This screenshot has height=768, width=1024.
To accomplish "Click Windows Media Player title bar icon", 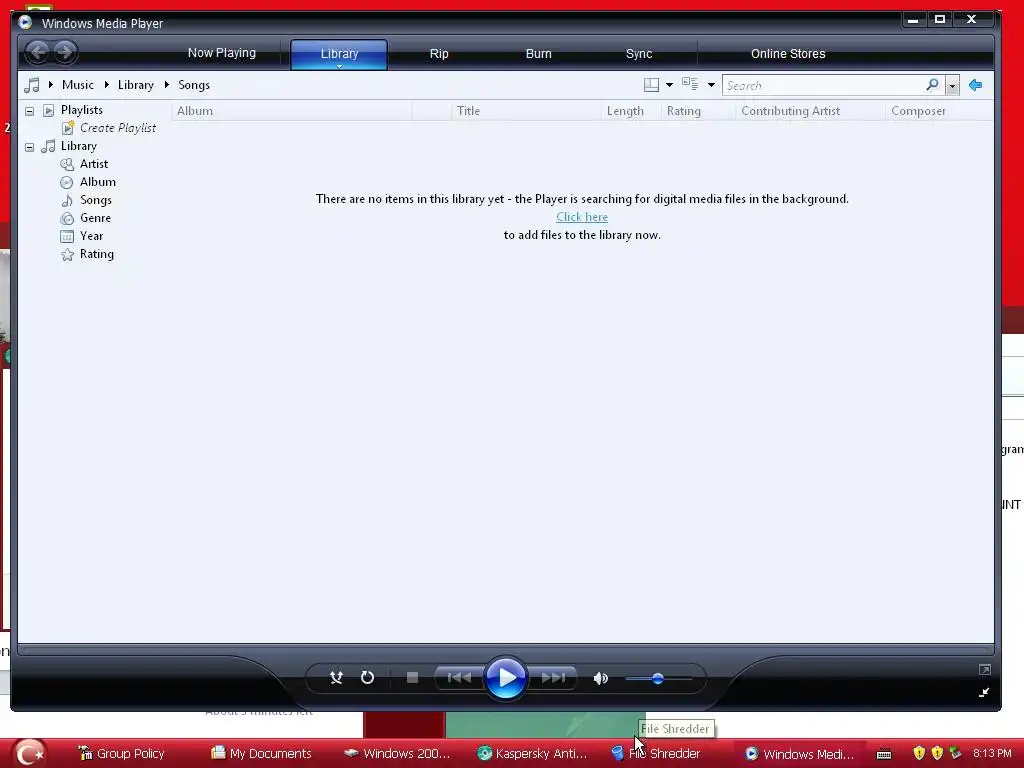I will tap(25, 22).
